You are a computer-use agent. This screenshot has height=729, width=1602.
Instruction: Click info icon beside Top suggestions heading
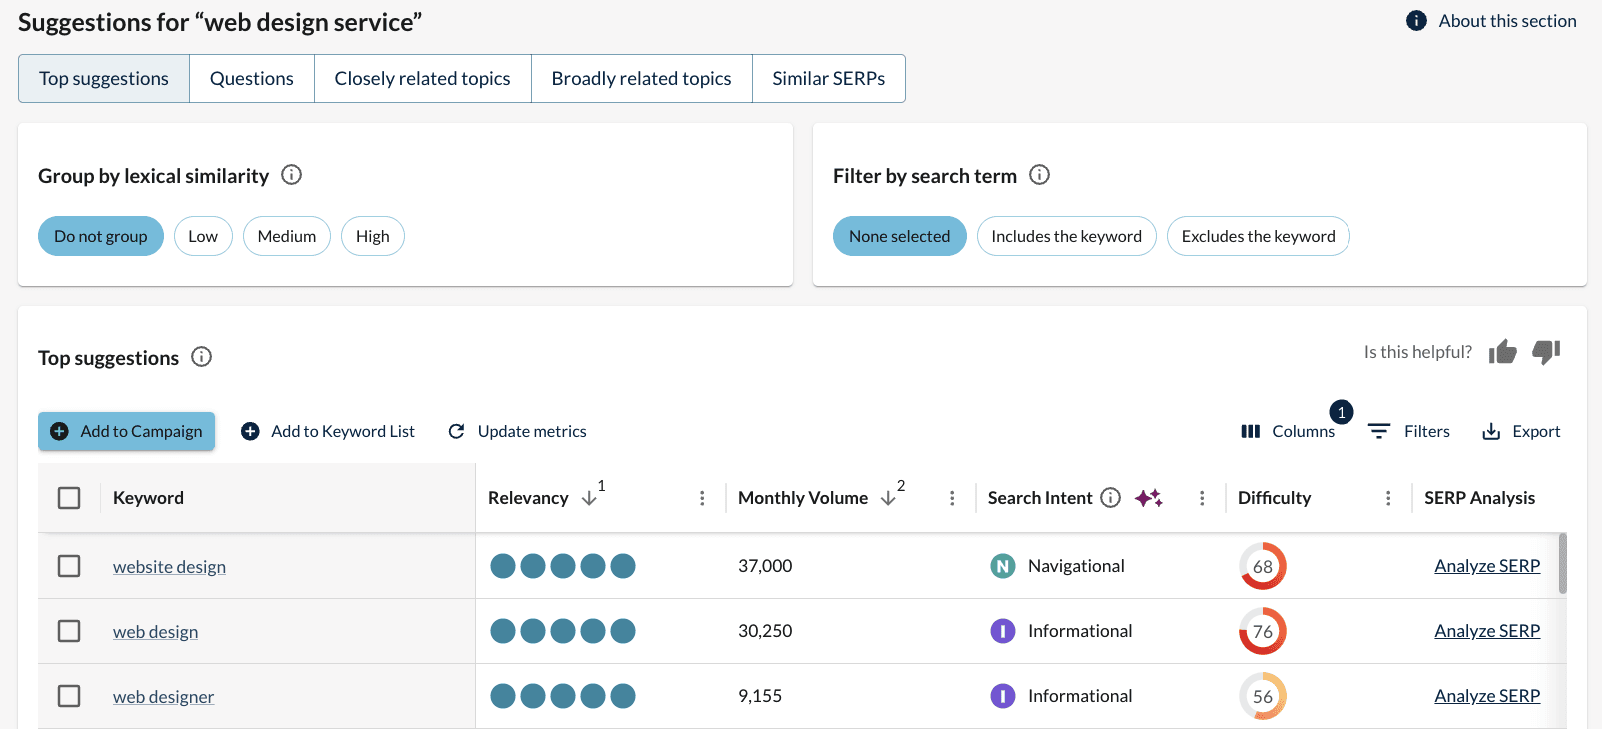pyautogui.click(x=201, y=357)
